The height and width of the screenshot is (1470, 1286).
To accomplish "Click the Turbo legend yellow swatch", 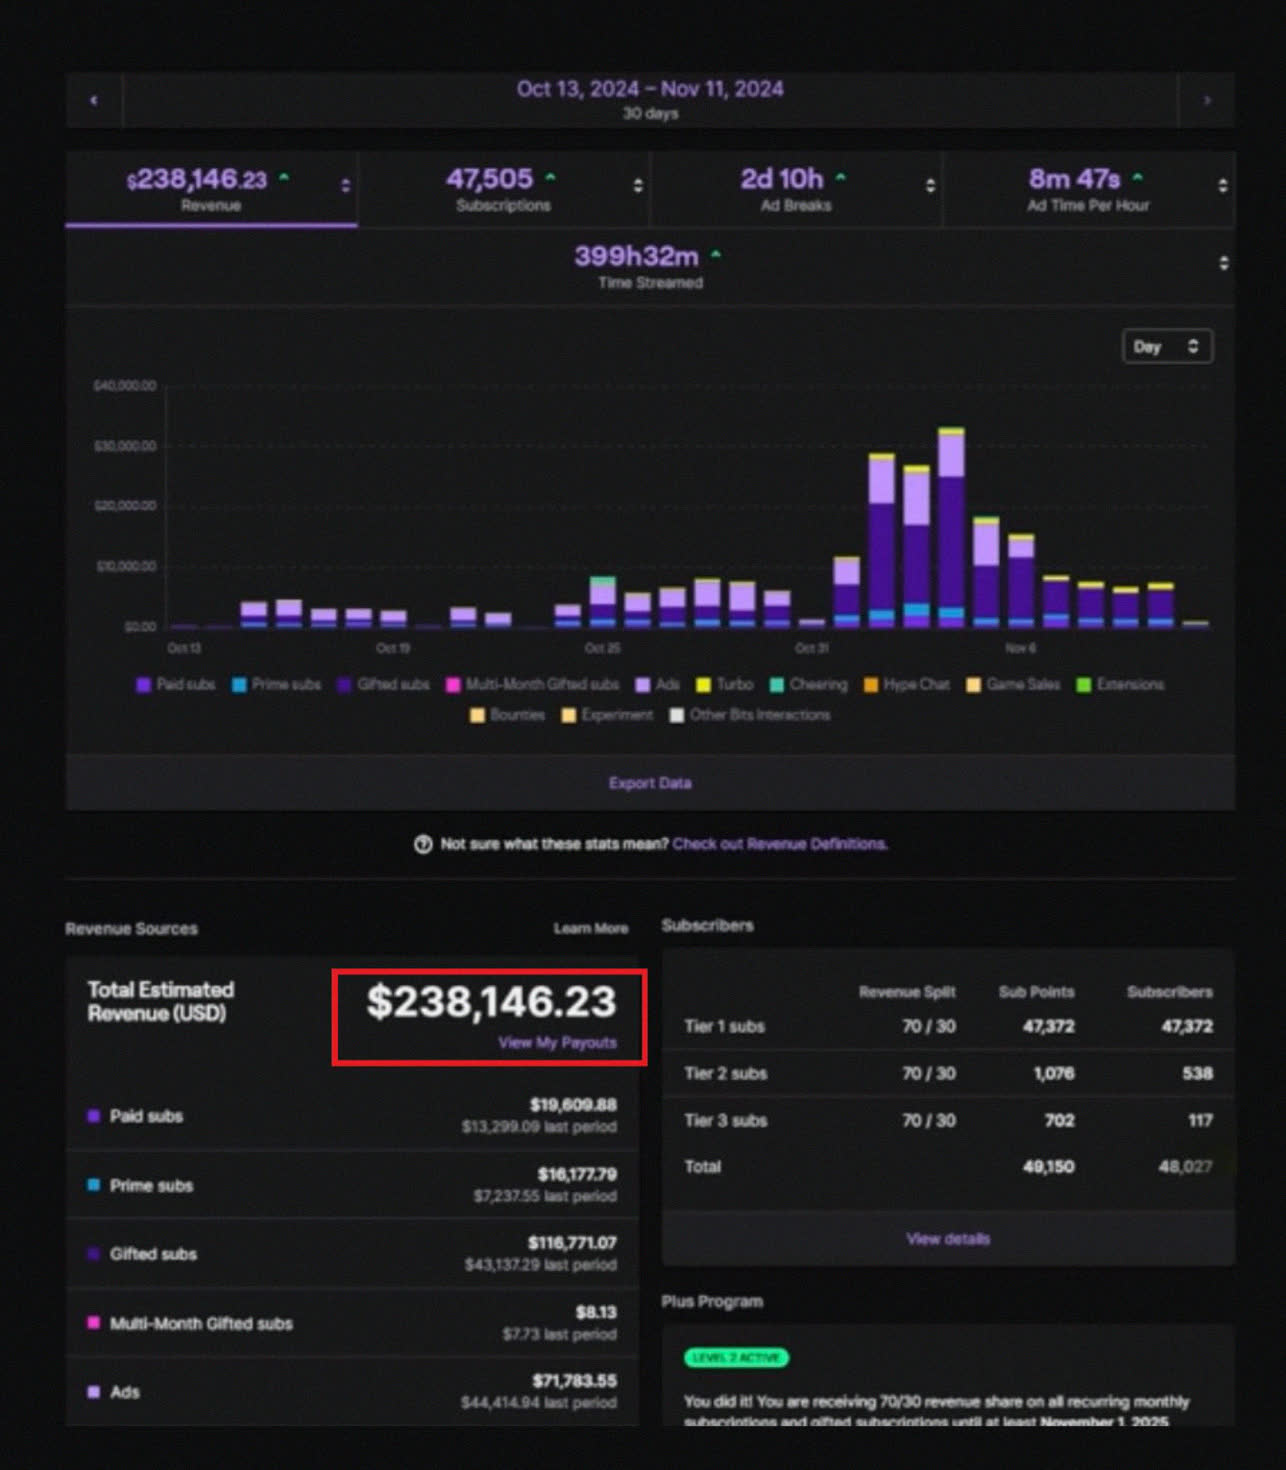I will tap(704, 685).
